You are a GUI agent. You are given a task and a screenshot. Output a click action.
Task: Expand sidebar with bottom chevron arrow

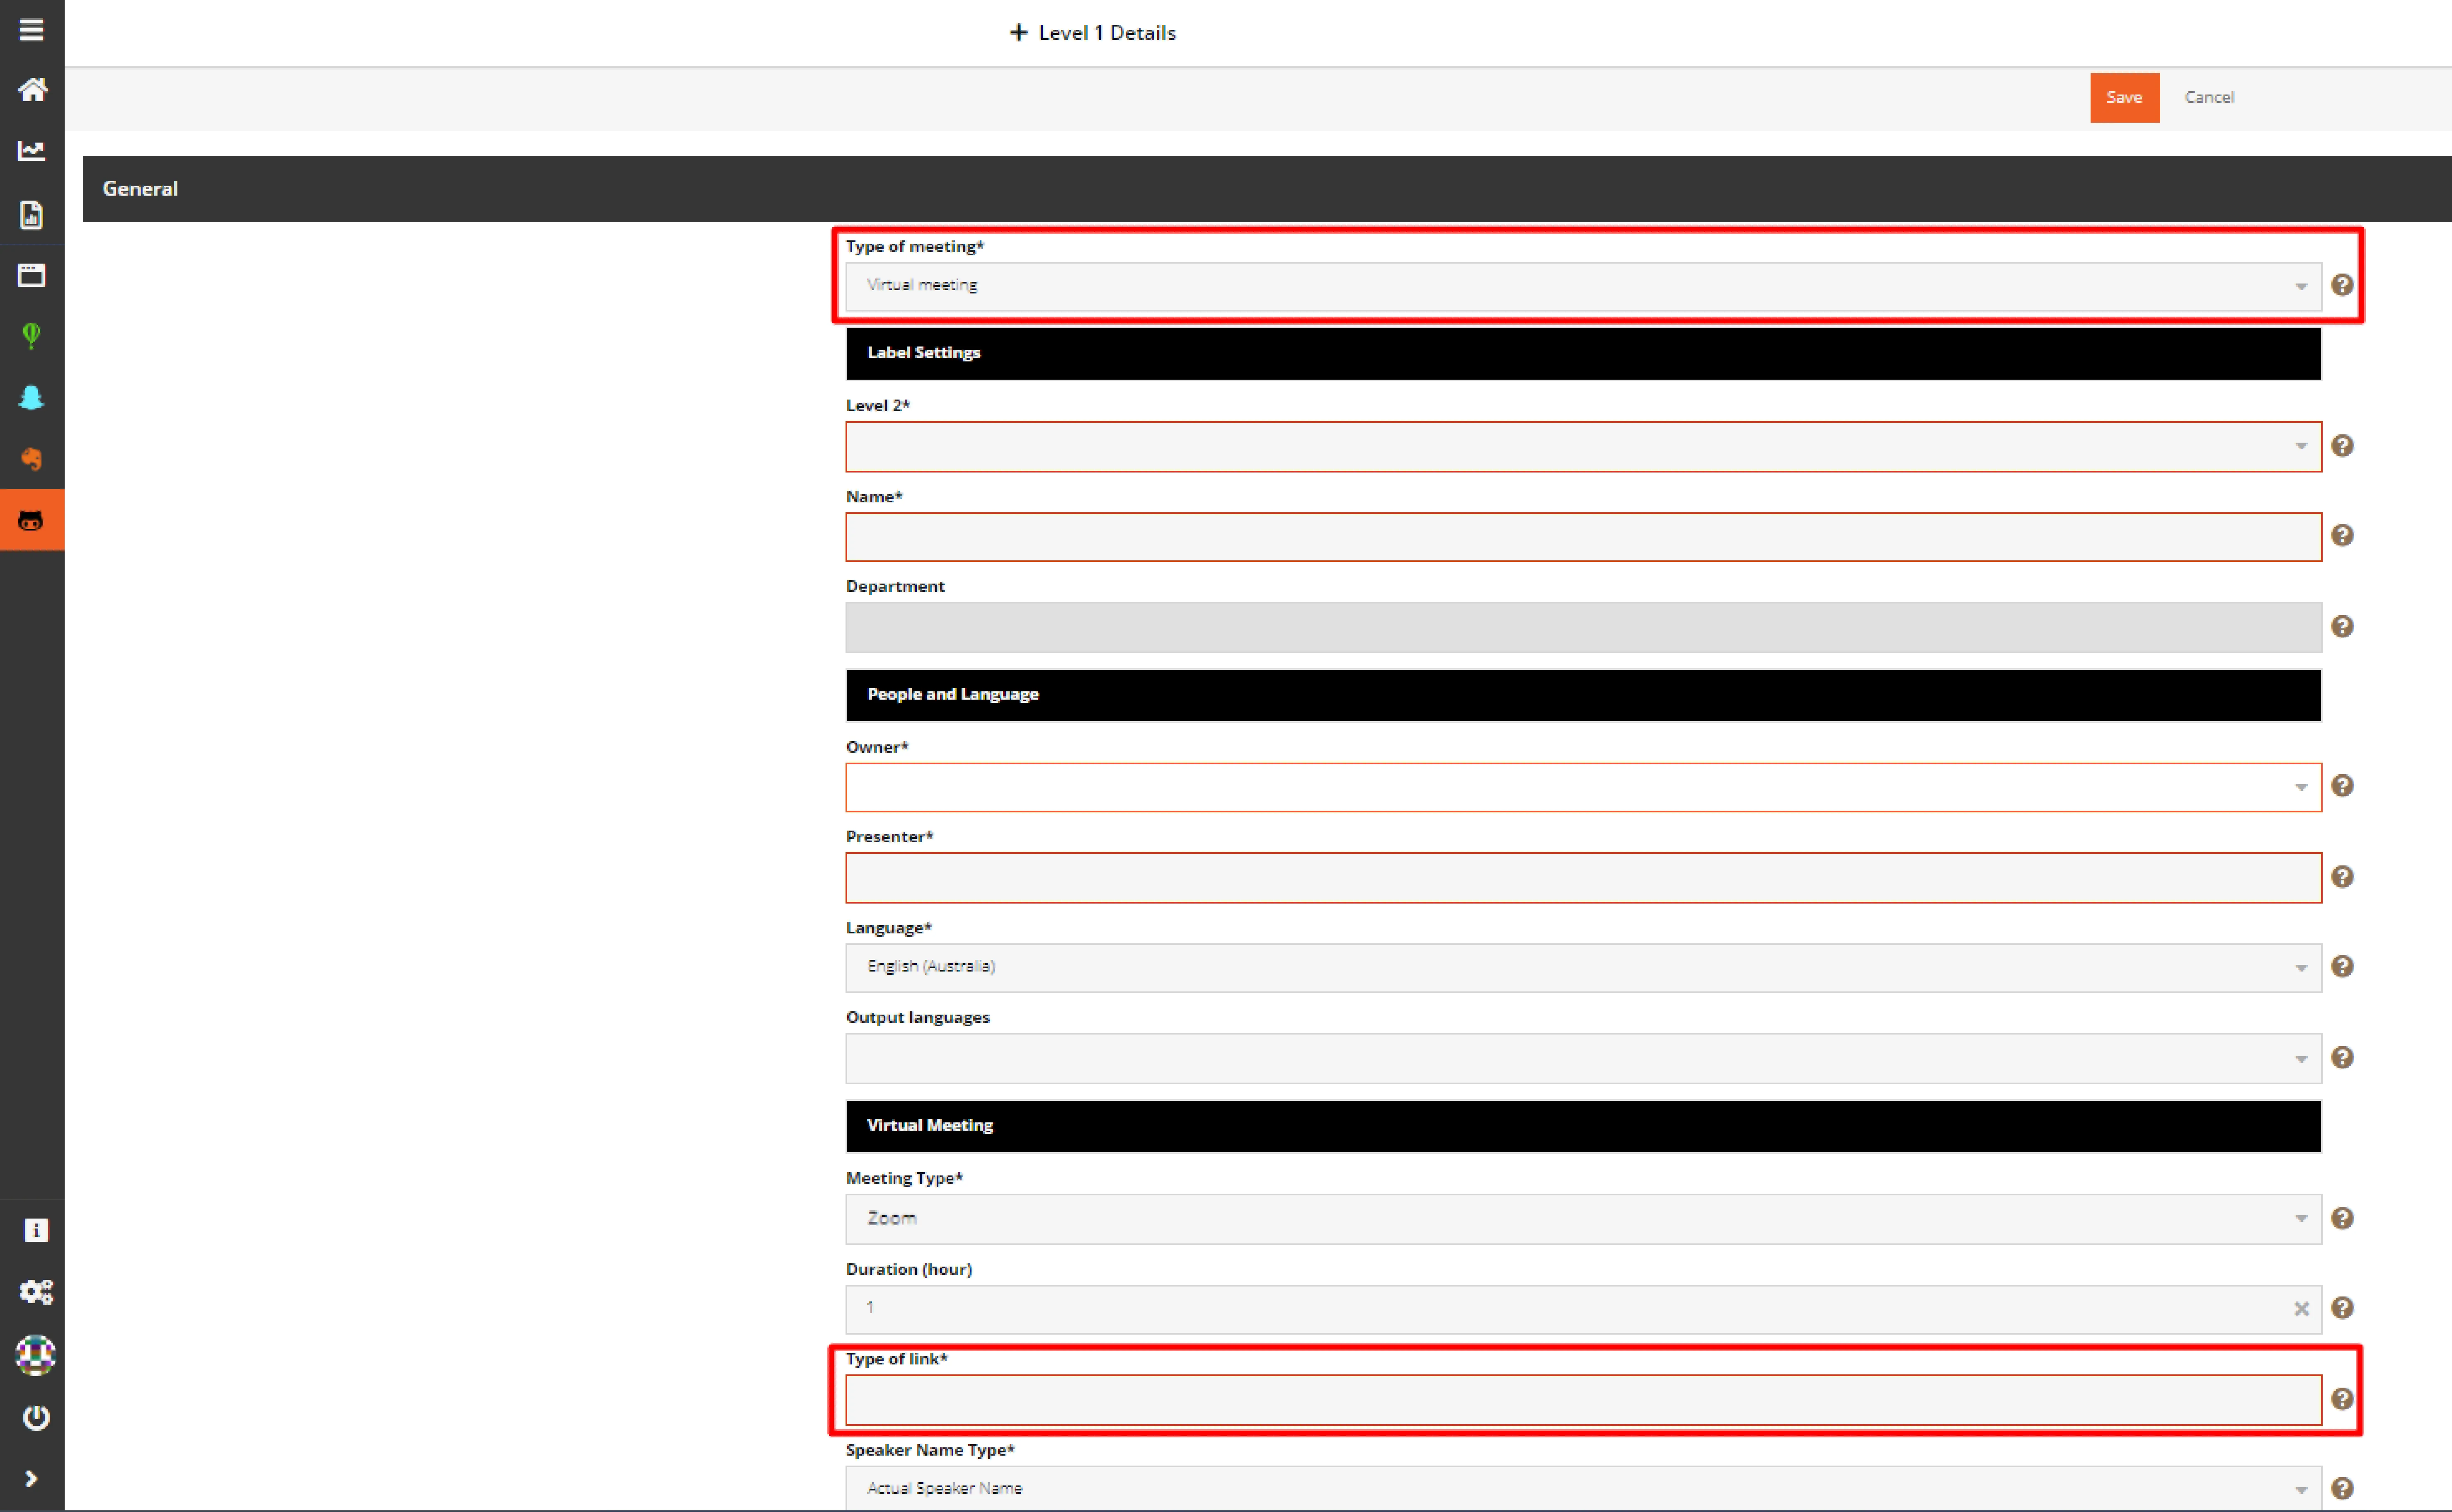click(x=31, y=1478)
